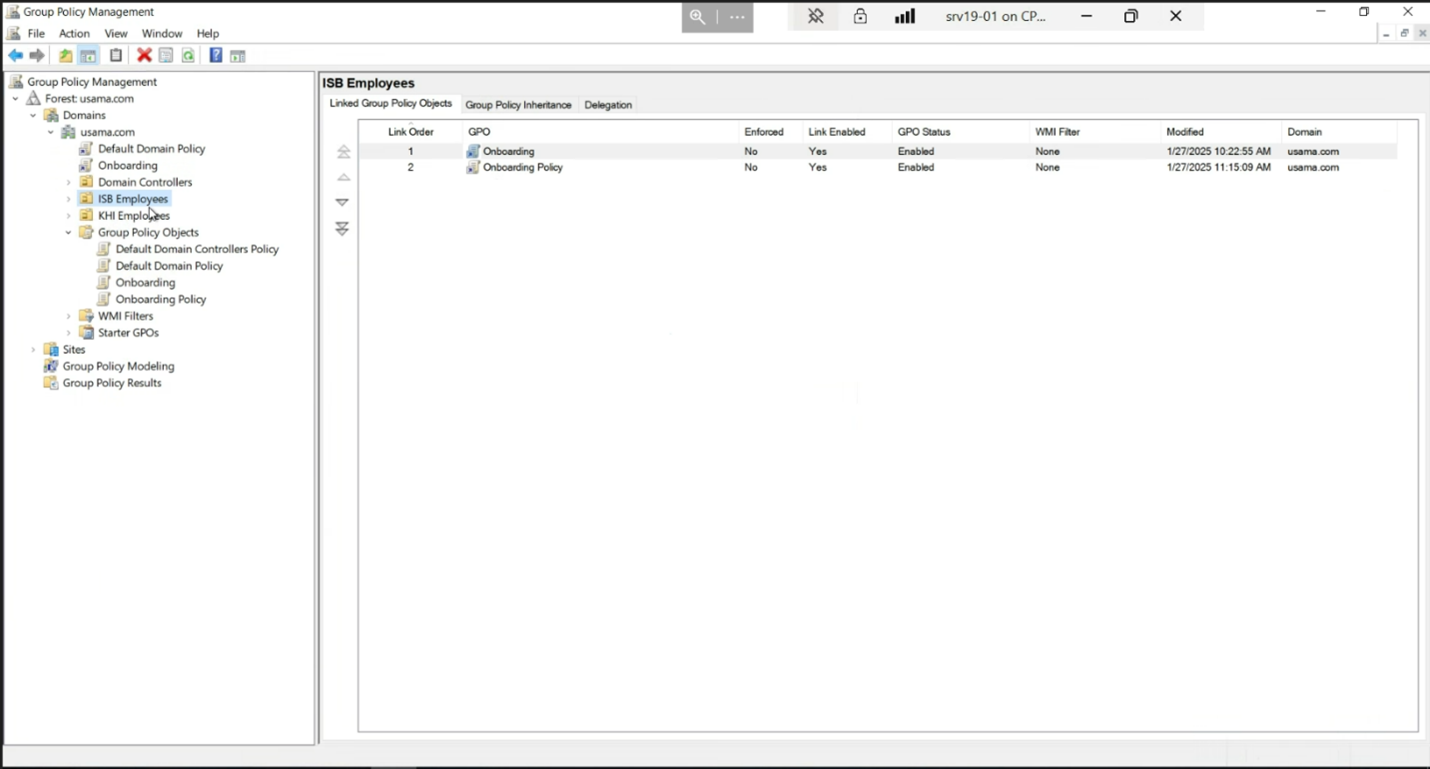Select Group Policy Modeling in the tree
Screen dimensions: 1430x769
coord(117,366)
